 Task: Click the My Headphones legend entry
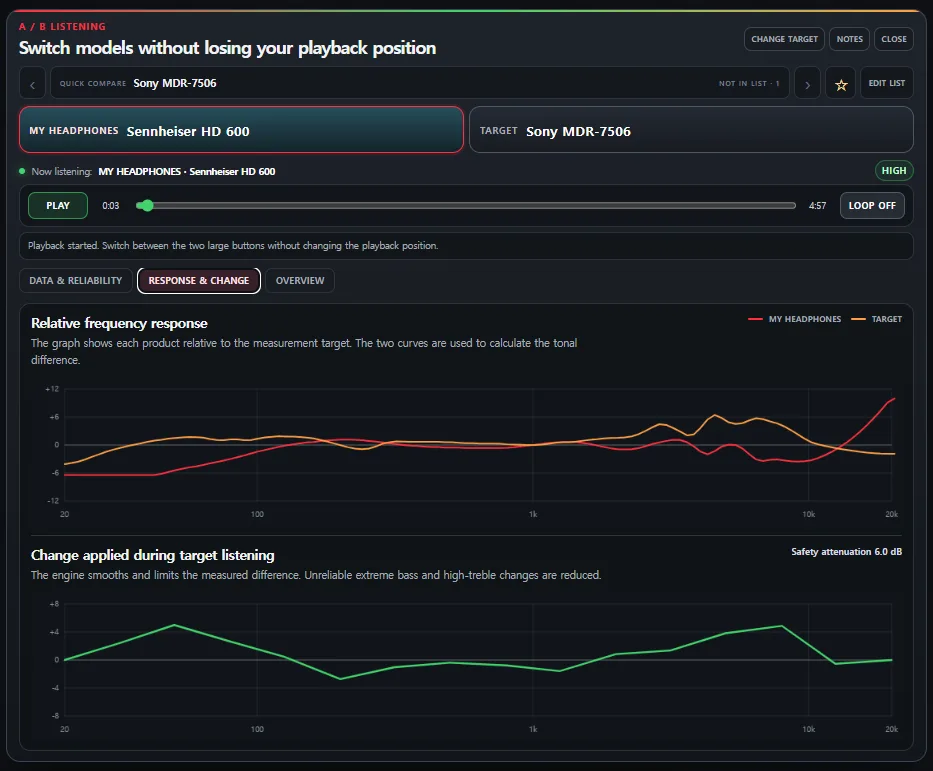tap(795, 319)
